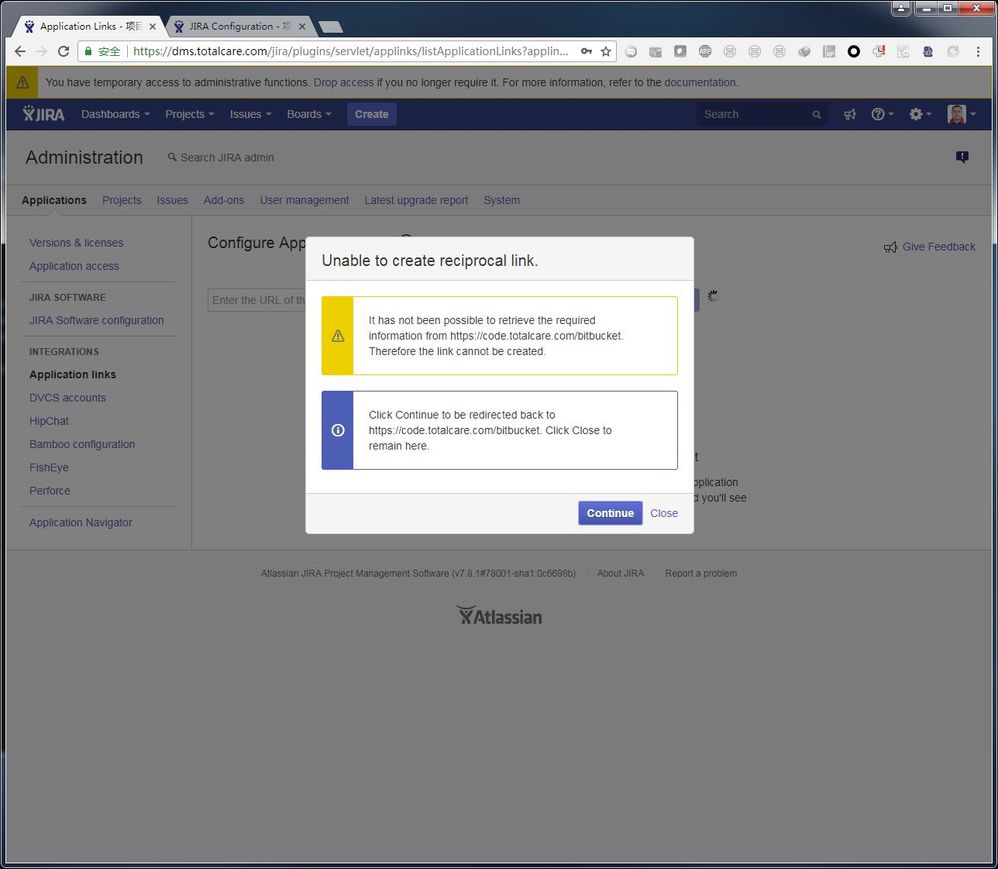Switch to the Add-ons tab
Image resolution: width=998 pixels, height=869 pixels.
click(224, 200)
